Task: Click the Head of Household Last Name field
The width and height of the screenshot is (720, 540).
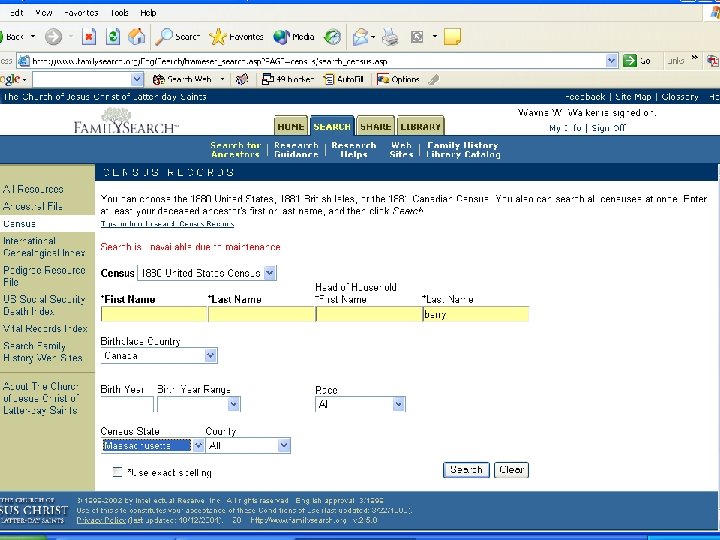Action: tap(476, 314)
